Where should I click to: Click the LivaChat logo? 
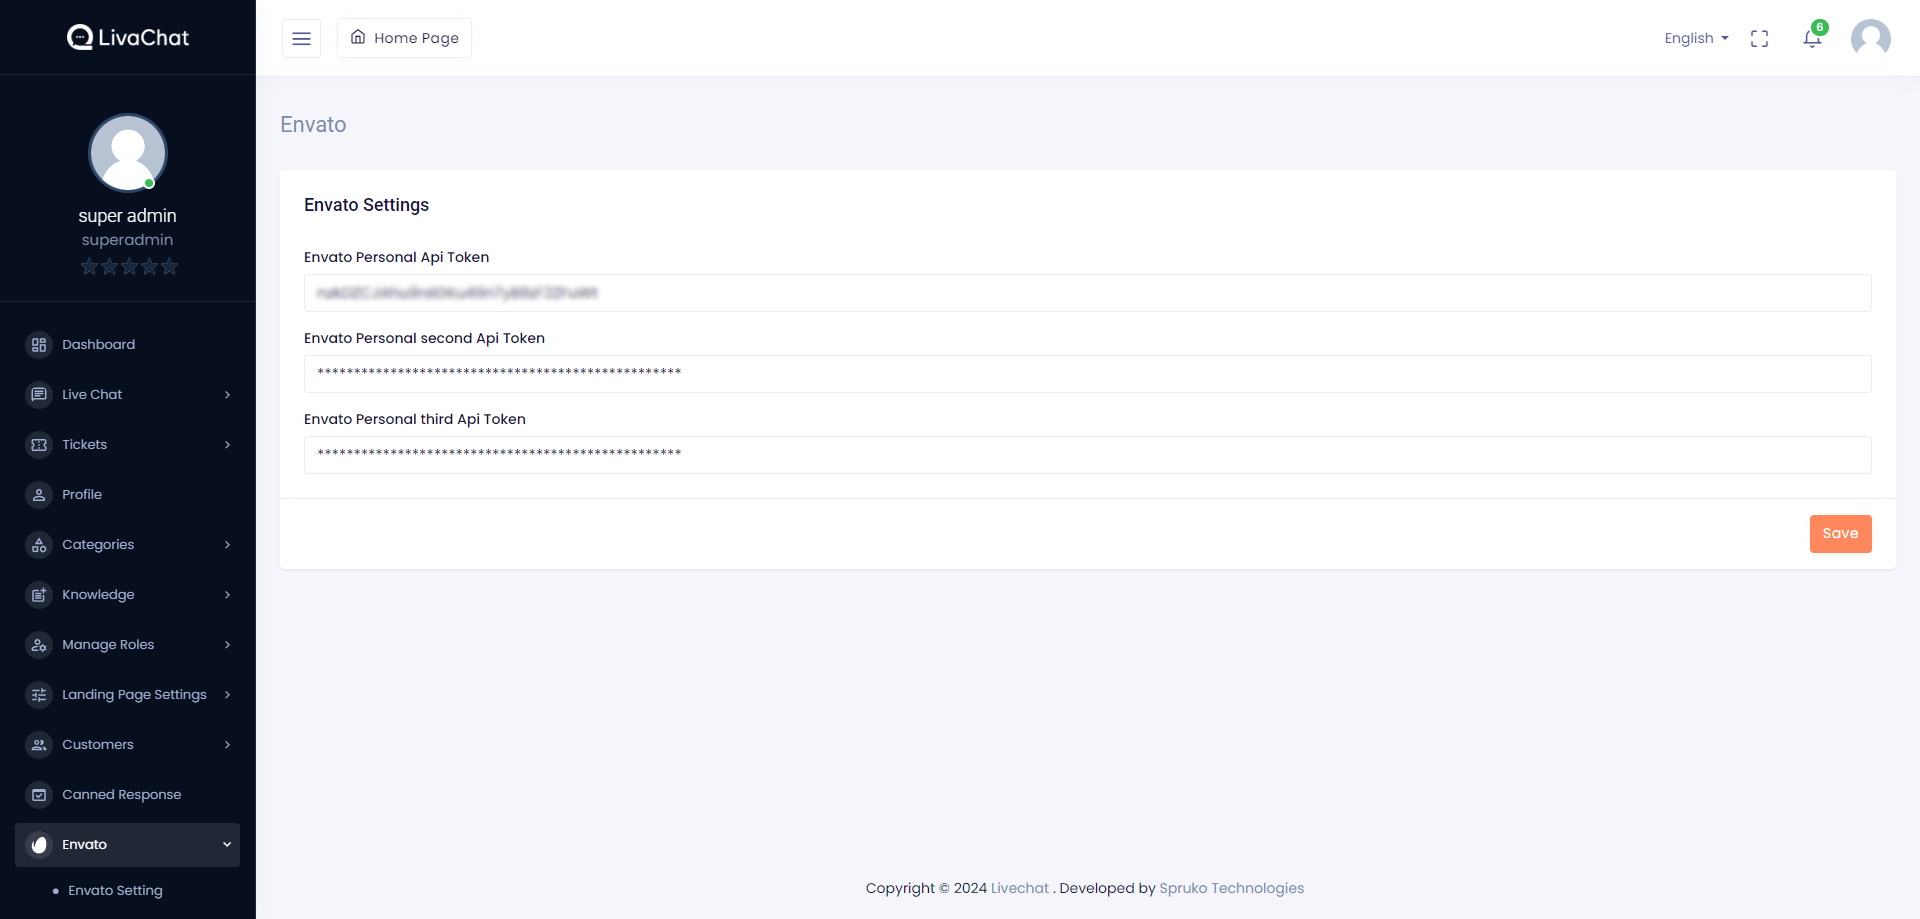click(128, 38)
